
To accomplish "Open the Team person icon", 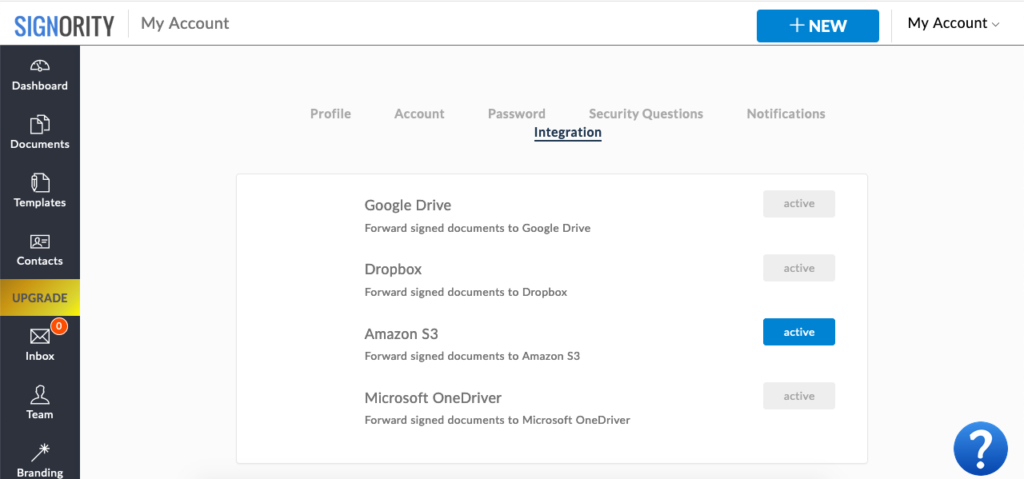I will (40, 395).
